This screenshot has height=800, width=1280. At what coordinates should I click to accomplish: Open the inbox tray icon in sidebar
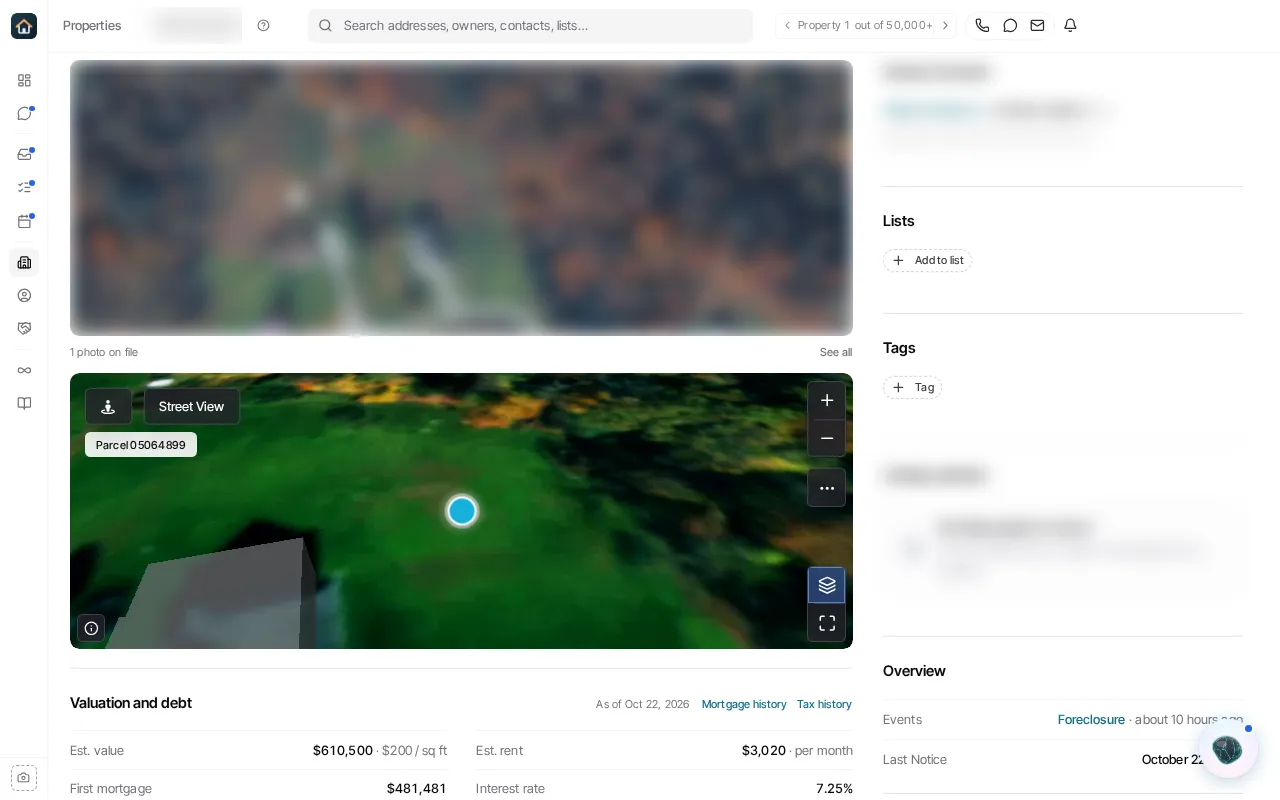pyautogui.click(x=24, y=154)
